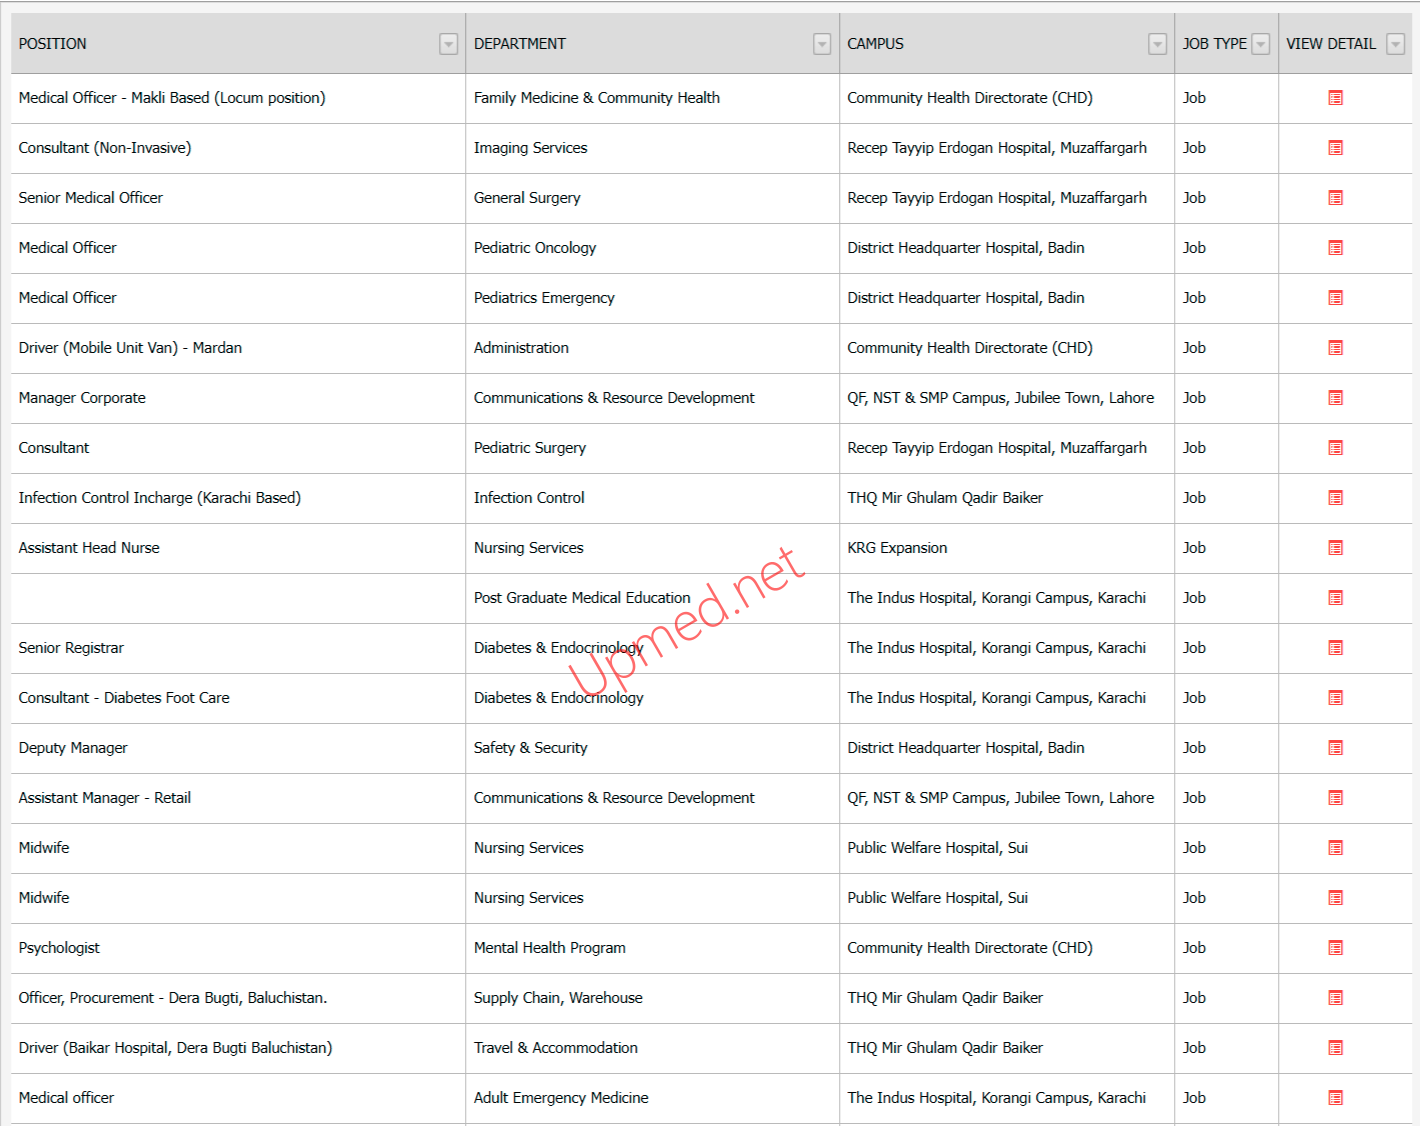This screenshot has height=1126, width=1420.
Task: Select 'Pediatric Oncology' department cell
Action: [652, 248]
